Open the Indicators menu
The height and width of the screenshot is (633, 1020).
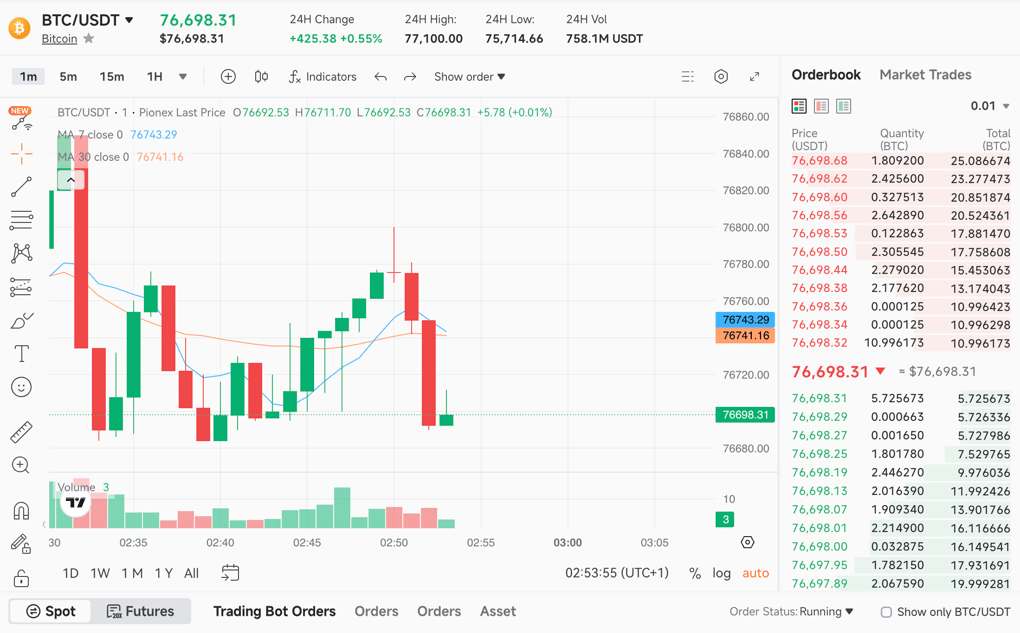coord(323,77)
